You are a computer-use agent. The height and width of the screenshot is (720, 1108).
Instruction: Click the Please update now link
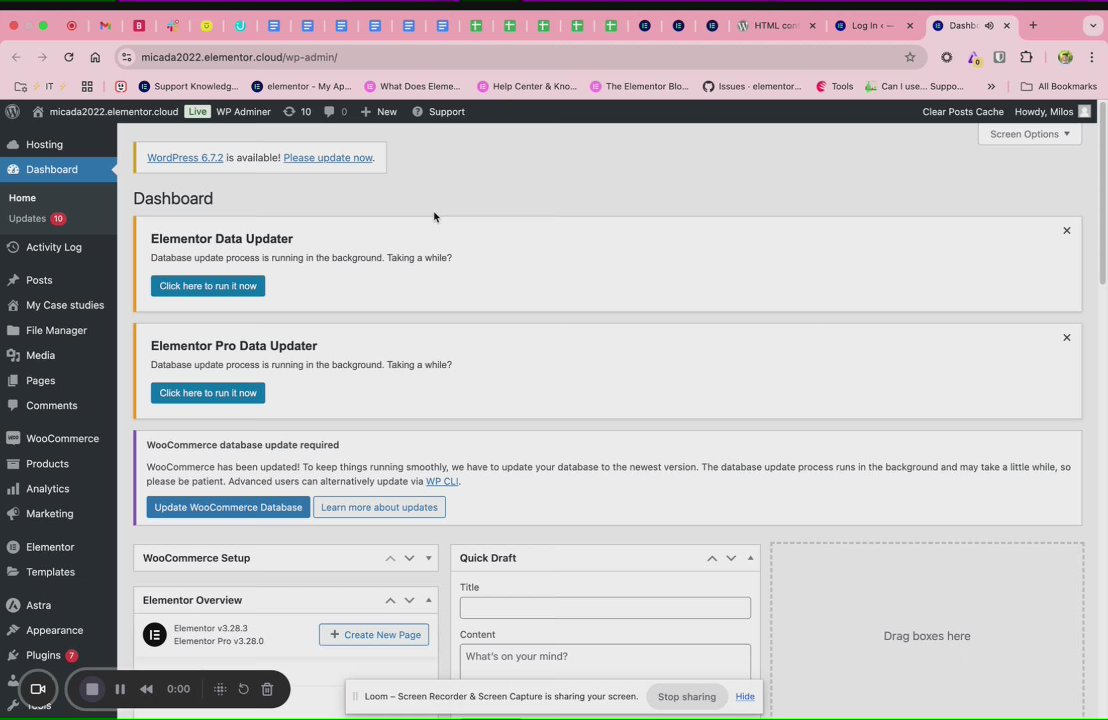[328, 158]
